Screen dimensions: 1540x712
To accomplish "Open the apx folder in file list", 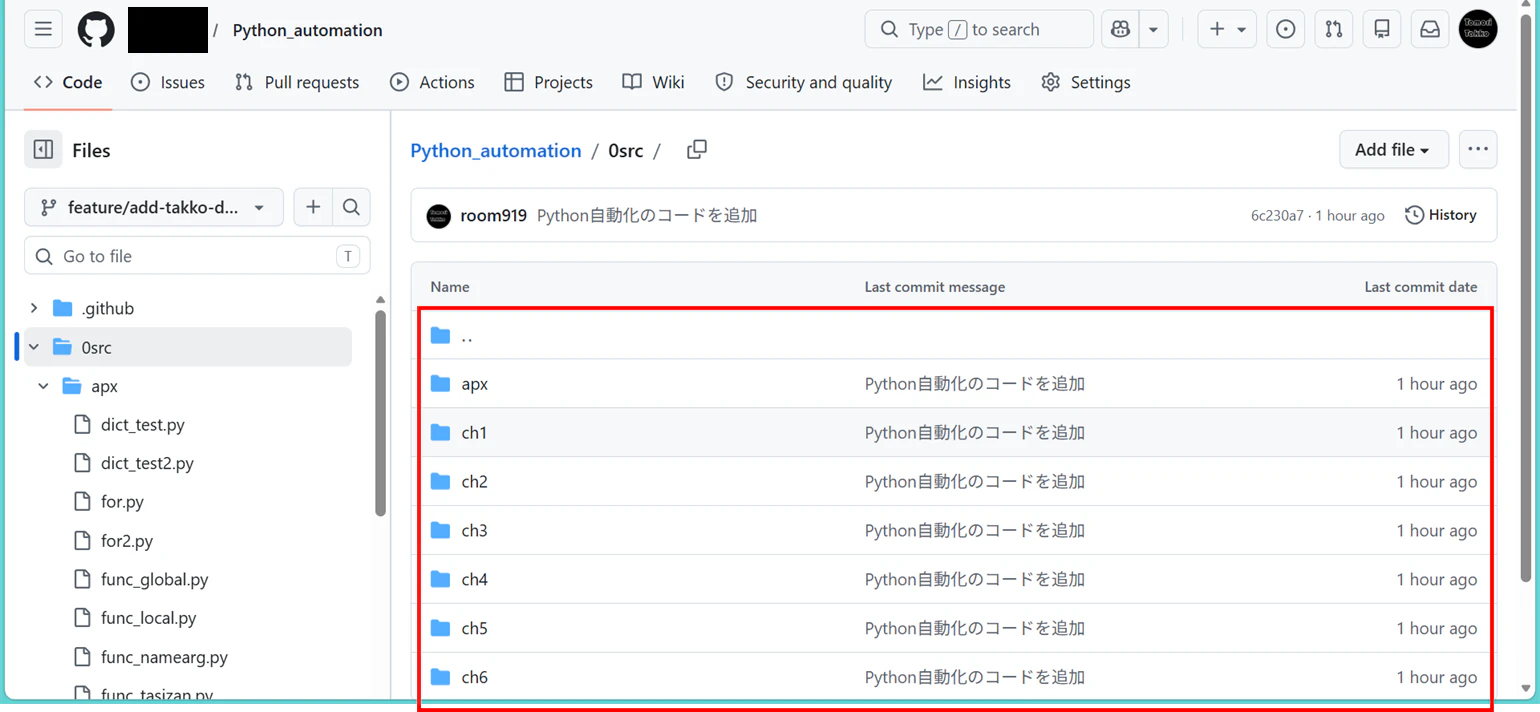I will pos(475,384).
